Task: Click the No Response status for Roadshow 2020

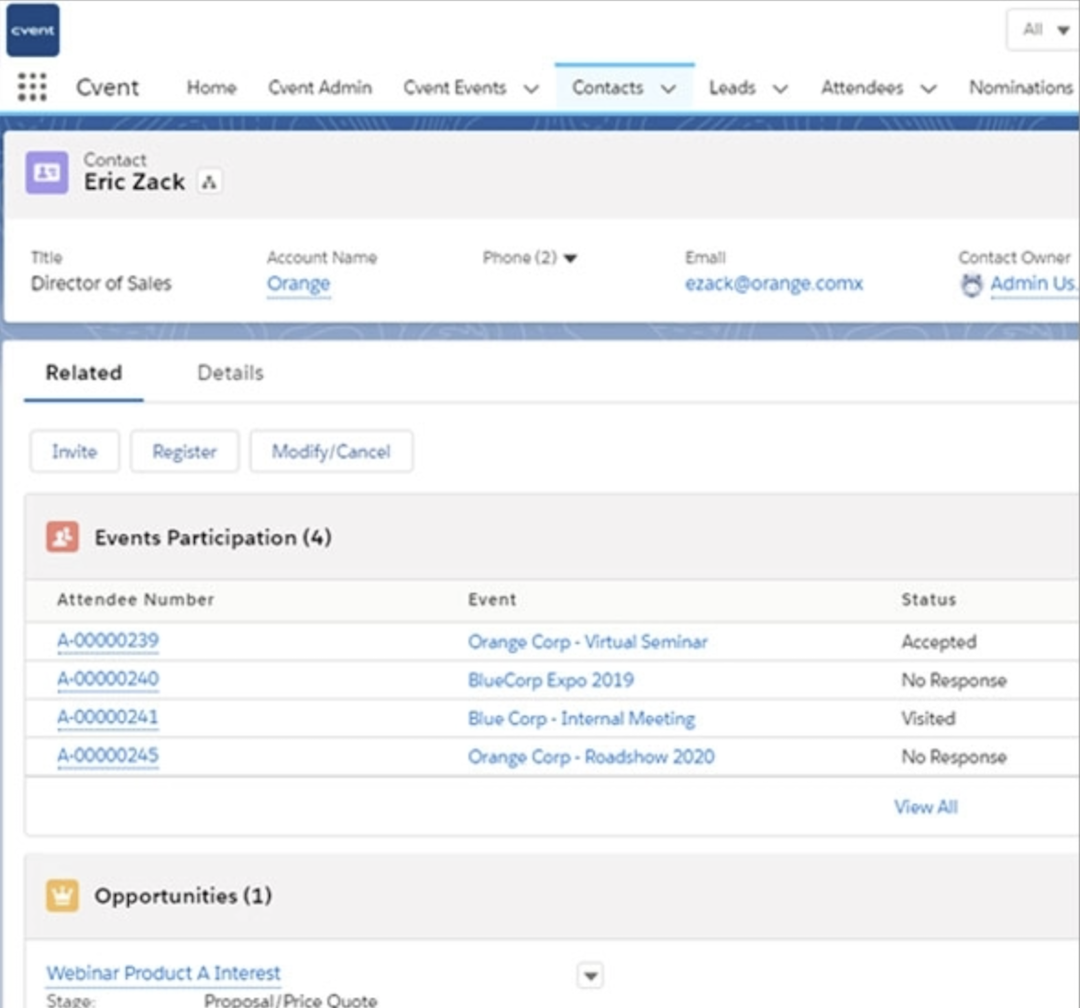Action: coord(954,757)
